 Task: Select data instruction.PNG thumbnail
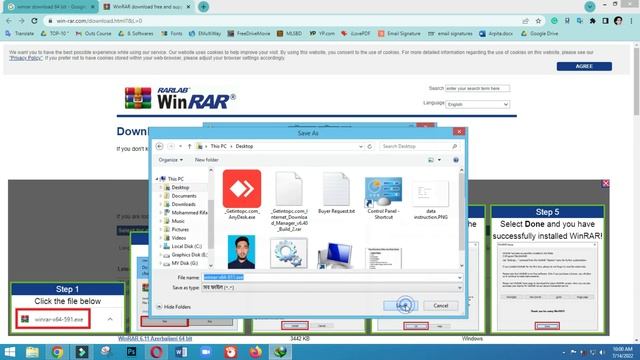coord(431,200)
